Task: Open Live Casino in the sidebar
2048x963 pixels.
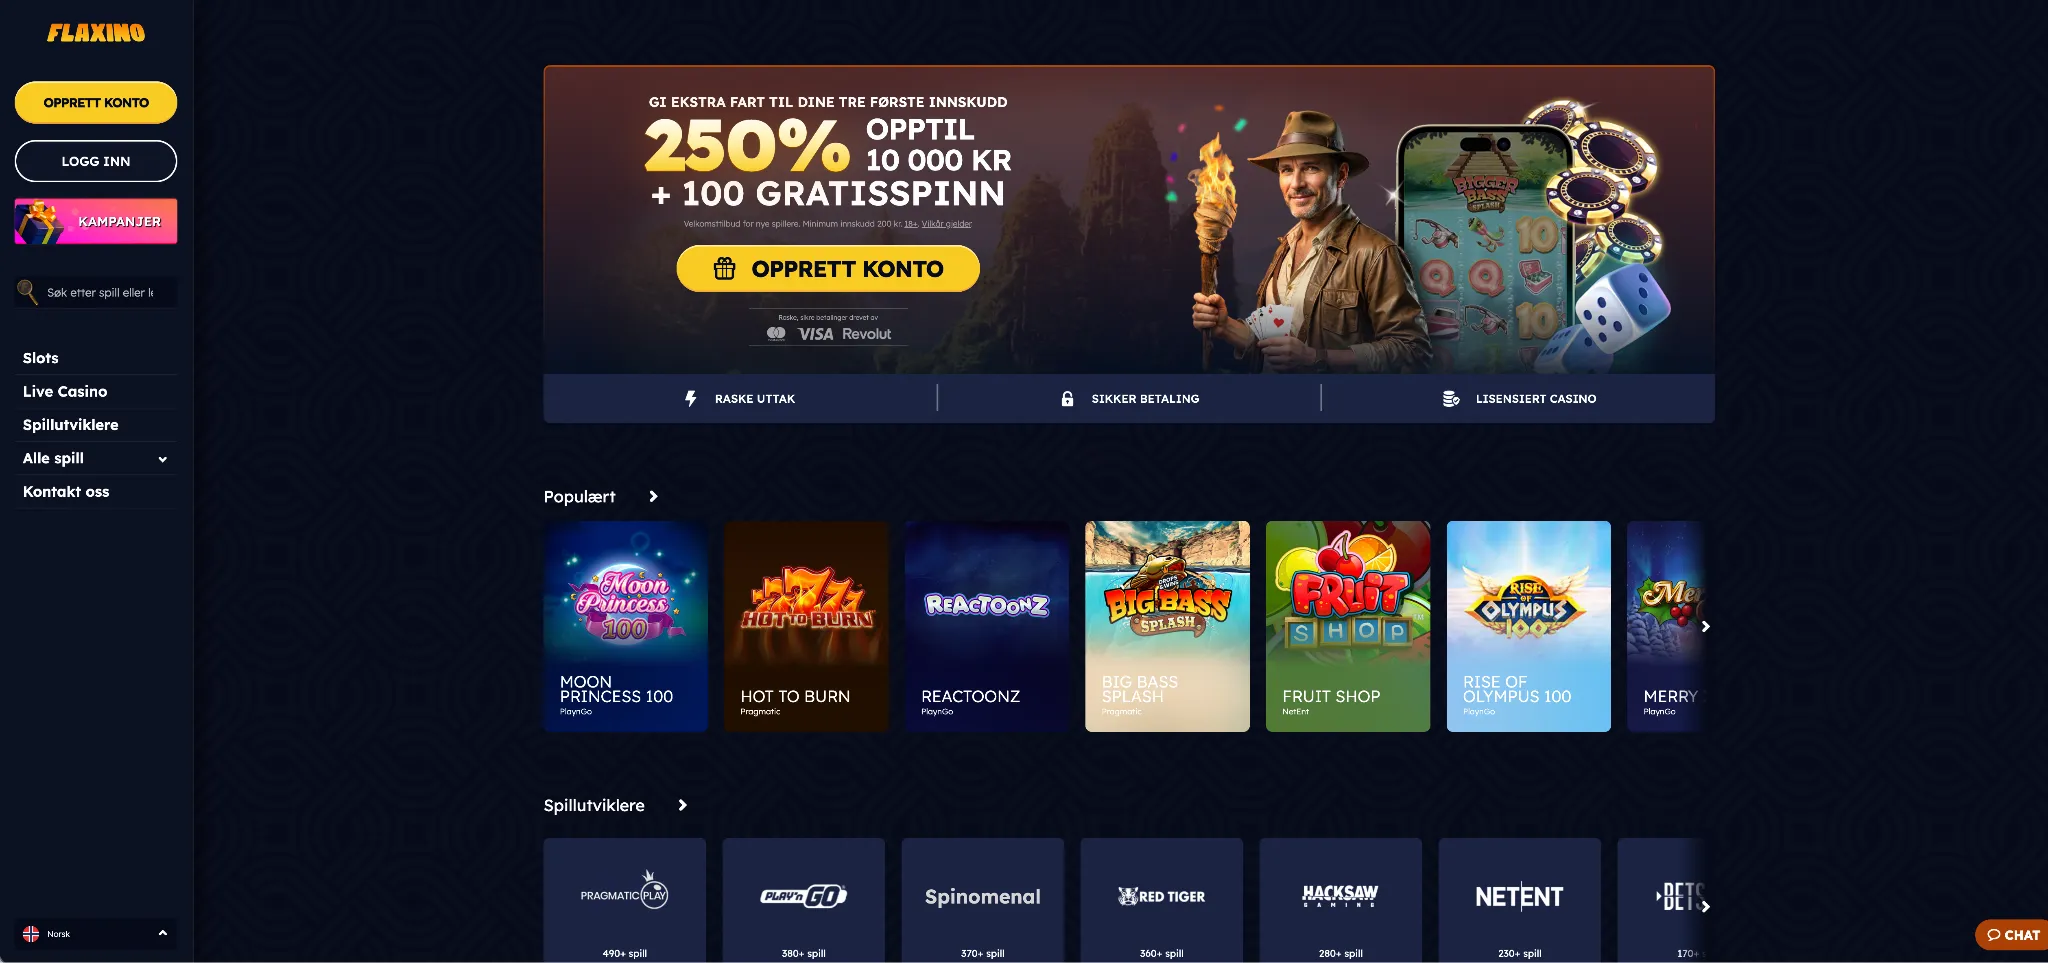Action: 65,391
